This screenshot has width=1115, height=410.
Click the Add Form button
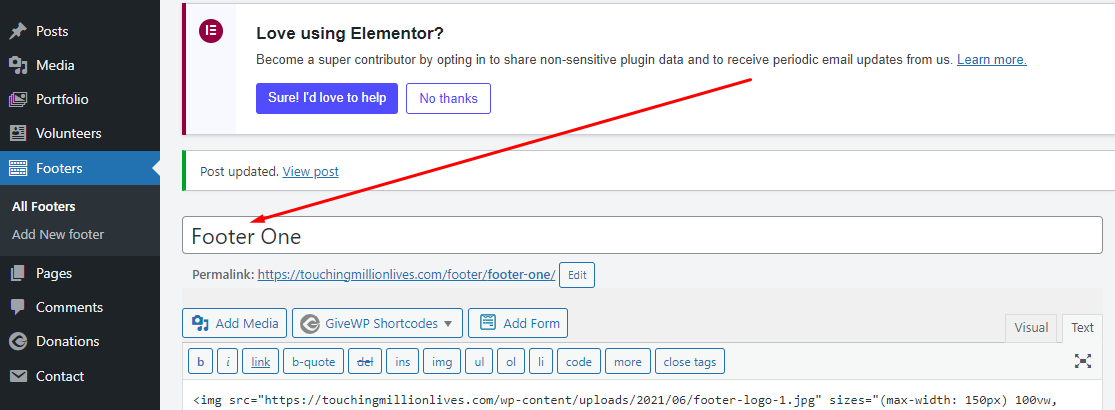coord(518,323)
